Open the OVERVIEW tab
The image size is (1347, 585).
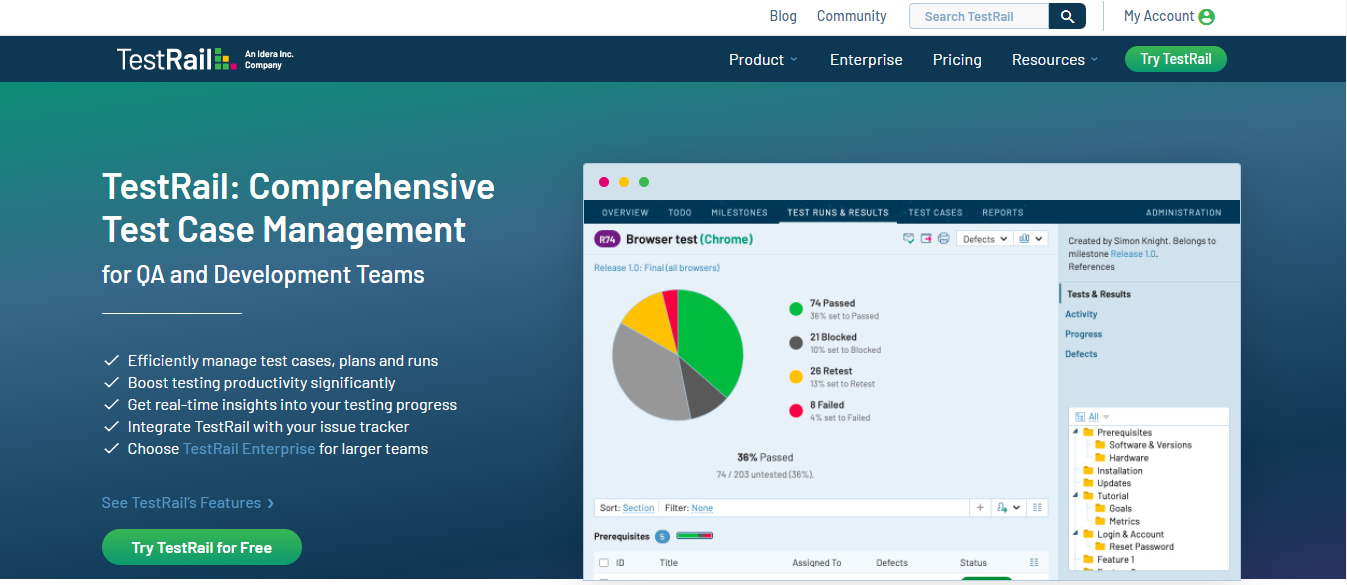[x=625, y=212]
